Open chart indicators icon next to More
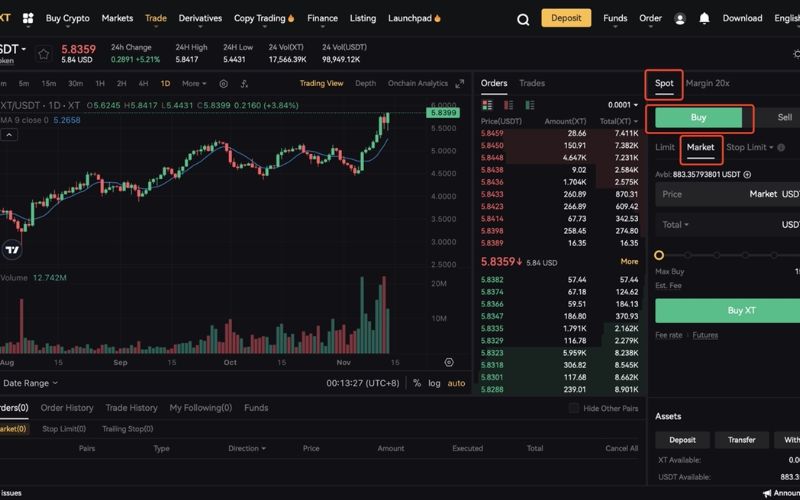The image size is (800, 500). (x=223, y=84)
